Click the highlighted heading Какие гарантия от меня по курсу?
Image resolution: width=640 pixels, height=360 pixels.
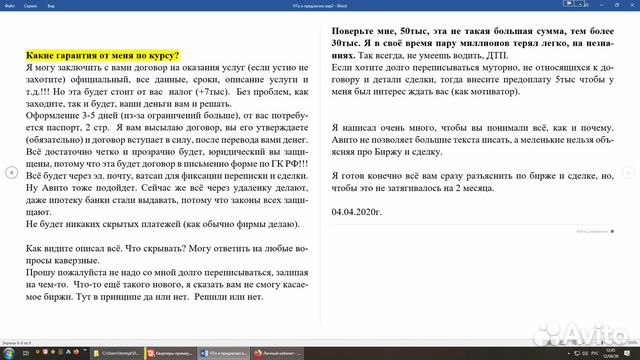click(x=102, y=55)
